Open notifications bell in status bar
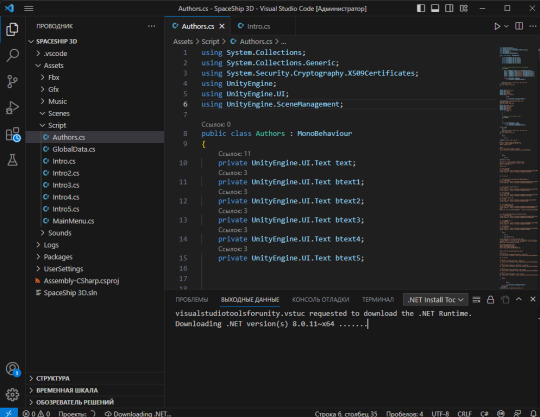 coord(533,413)
